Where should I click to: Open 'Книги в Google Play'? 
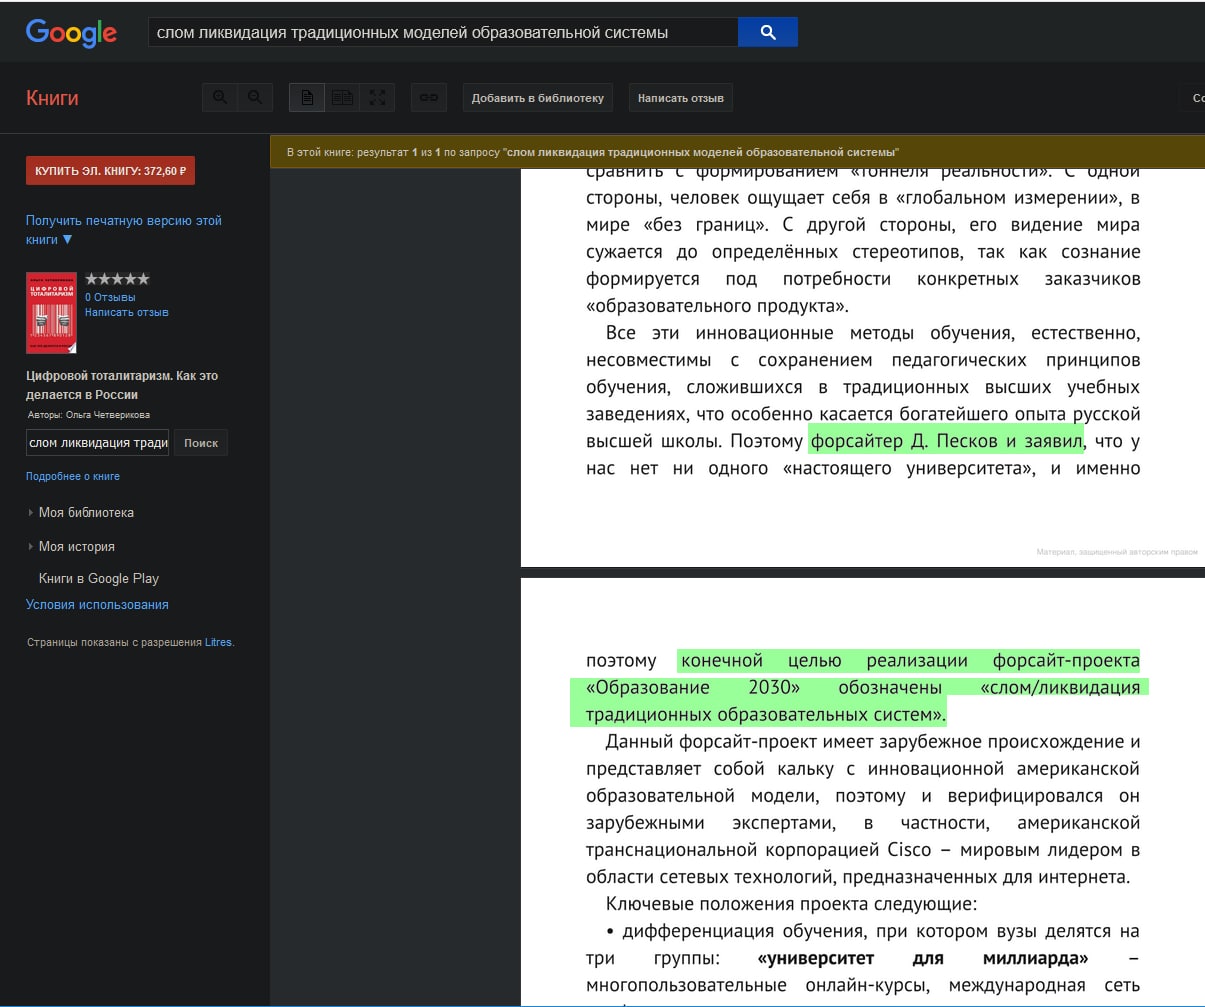click(x=99, y=578)
